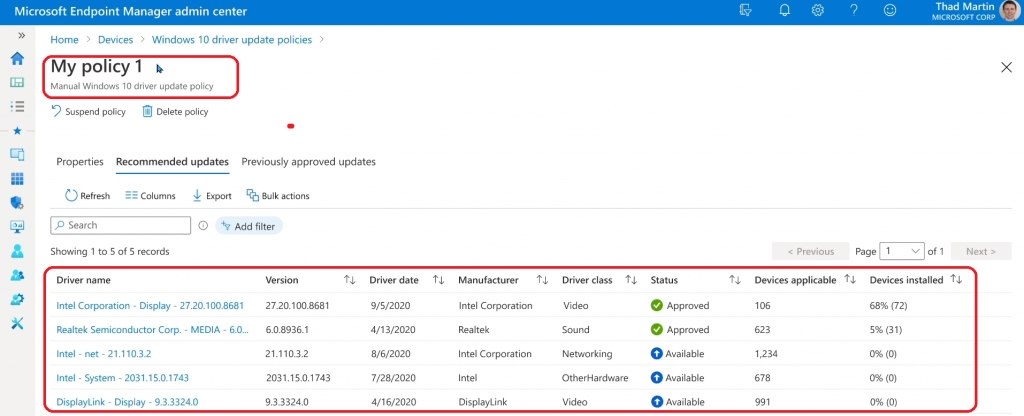Click the Next page button
Image resolution: width=1024 pixels, height=416 pixels.
pyautogui.click(x=981, y=251)
